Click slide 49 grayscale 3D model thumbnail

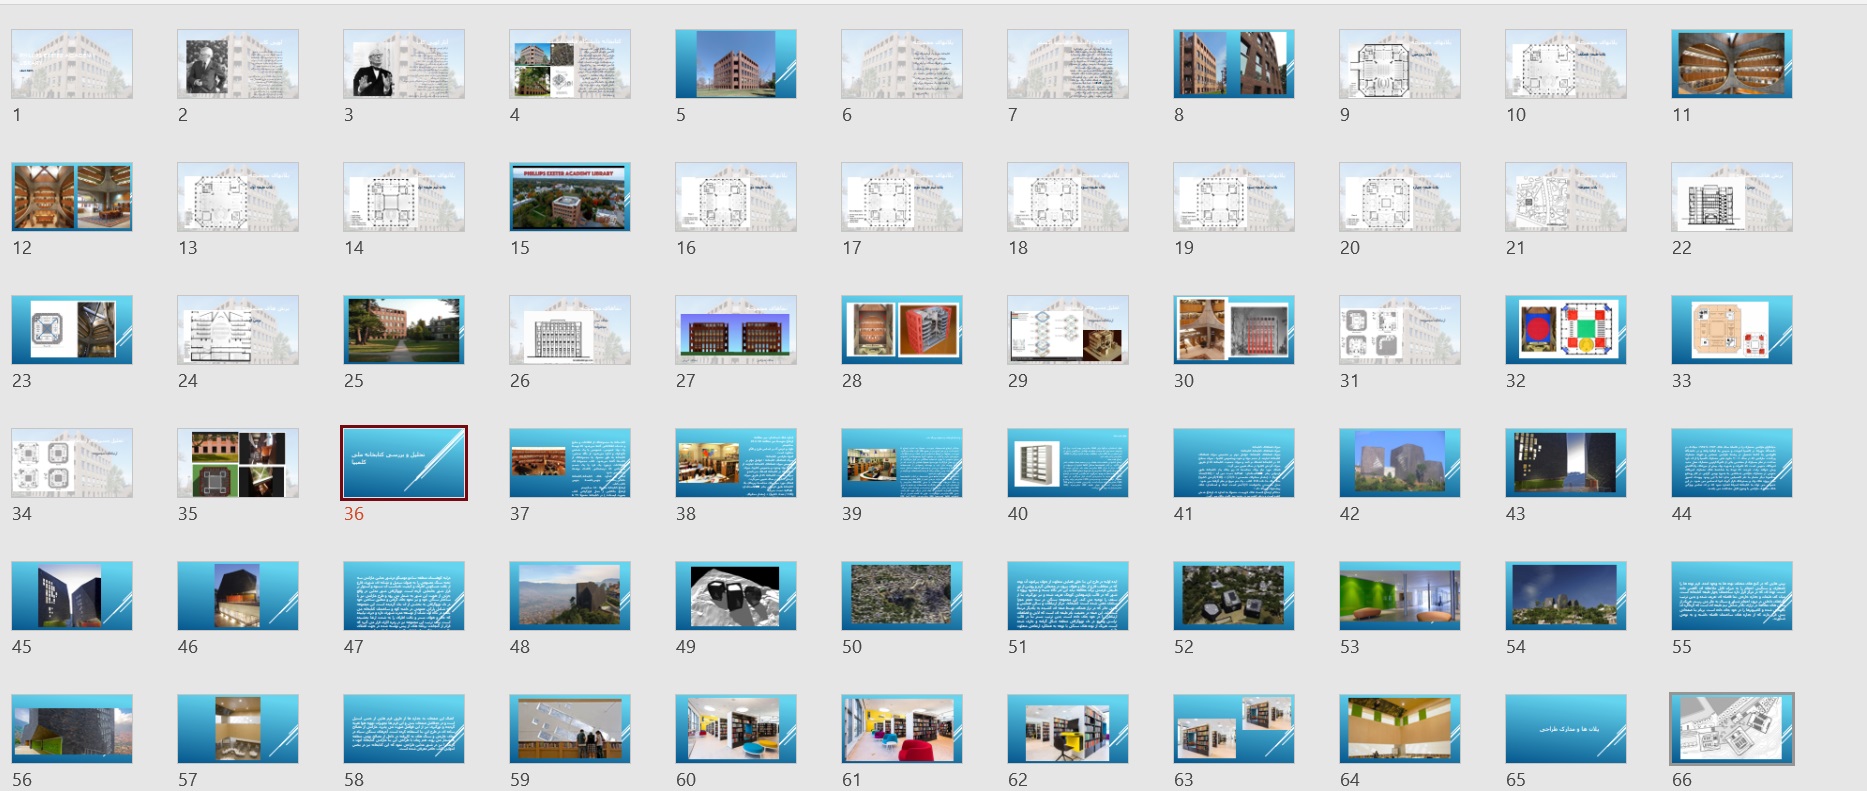tap(736, 596)
